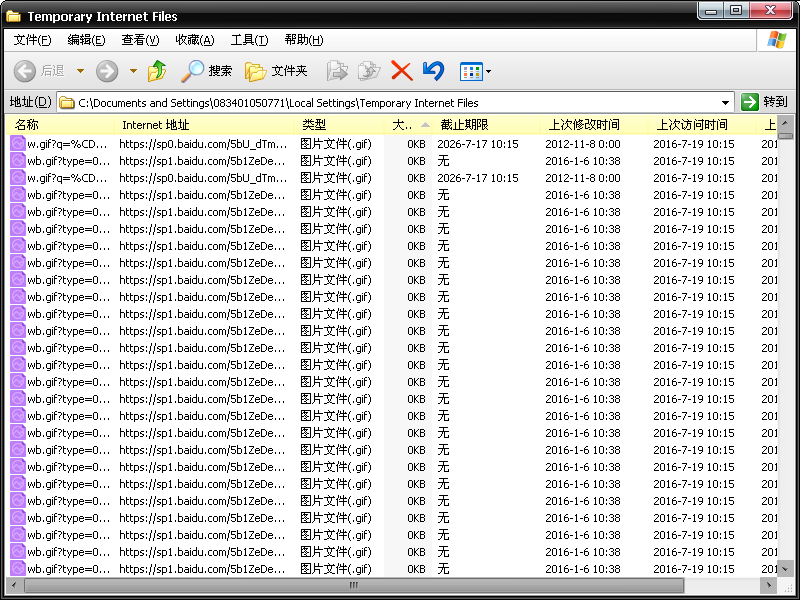Open the Back history dropdown arrow

click(x=80, y=71)
